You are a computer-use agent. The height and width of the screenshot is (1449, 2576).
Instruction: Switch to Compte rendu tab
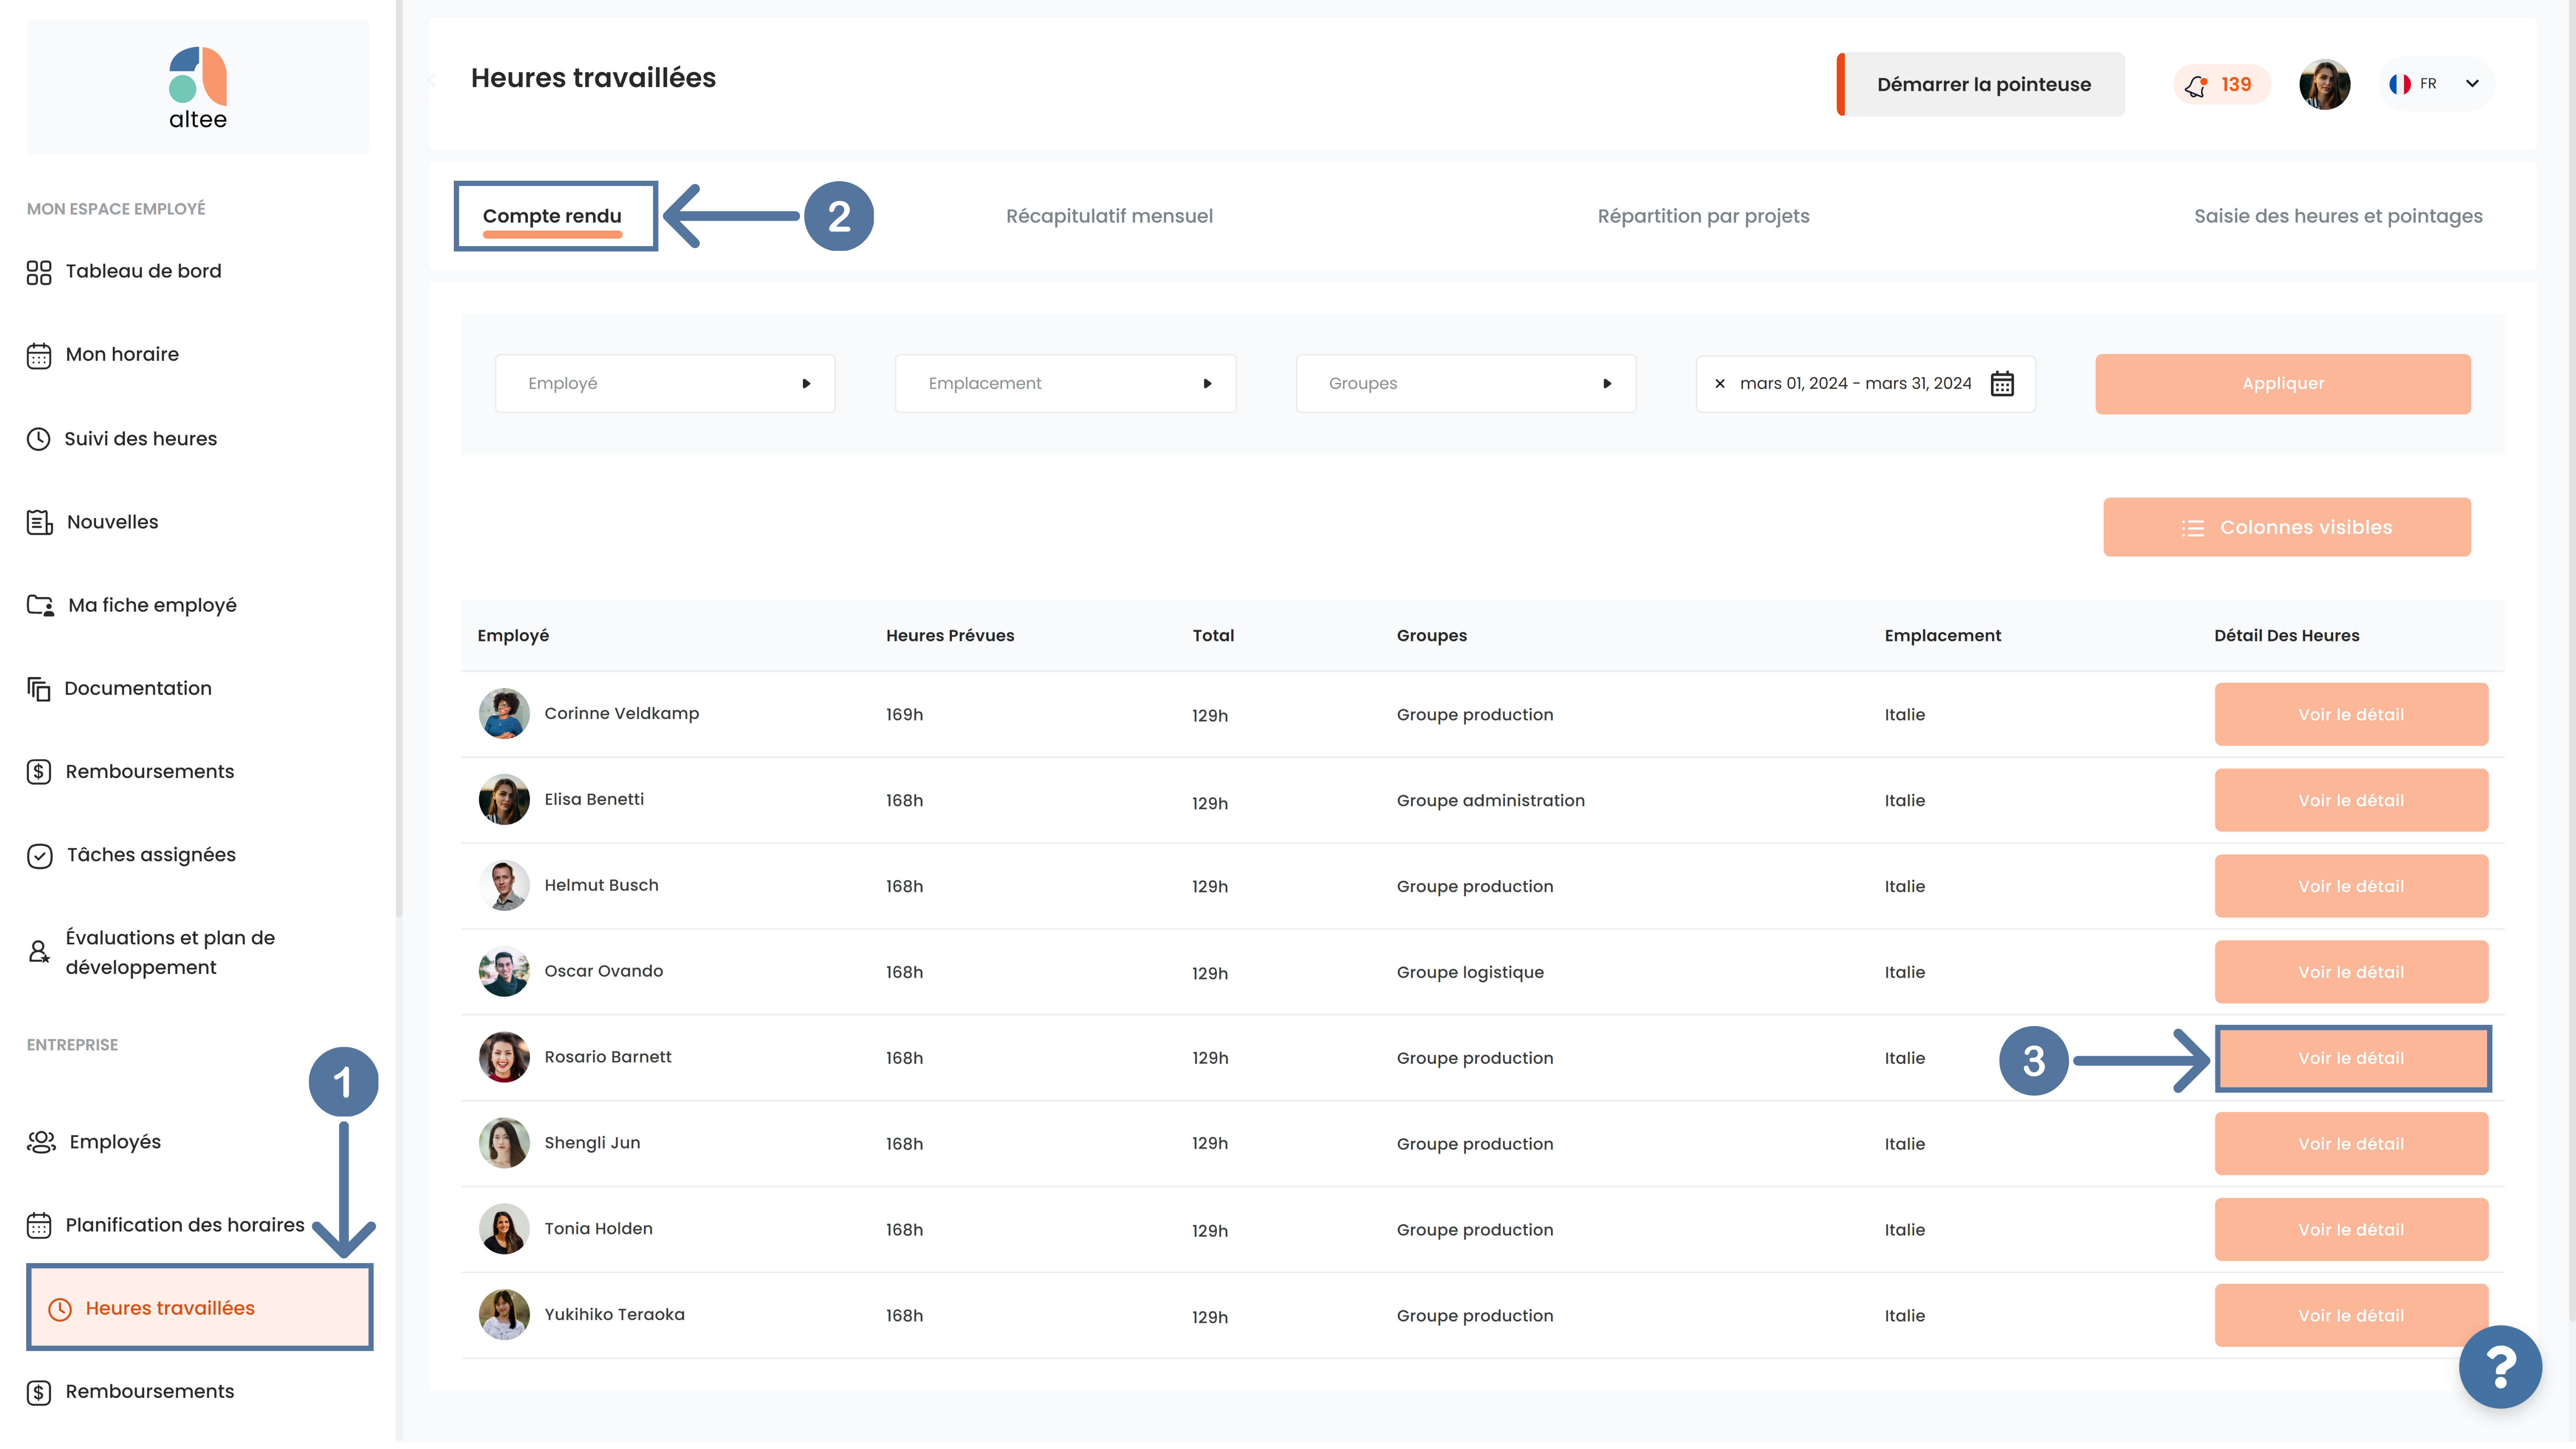(x=552, y=216)
